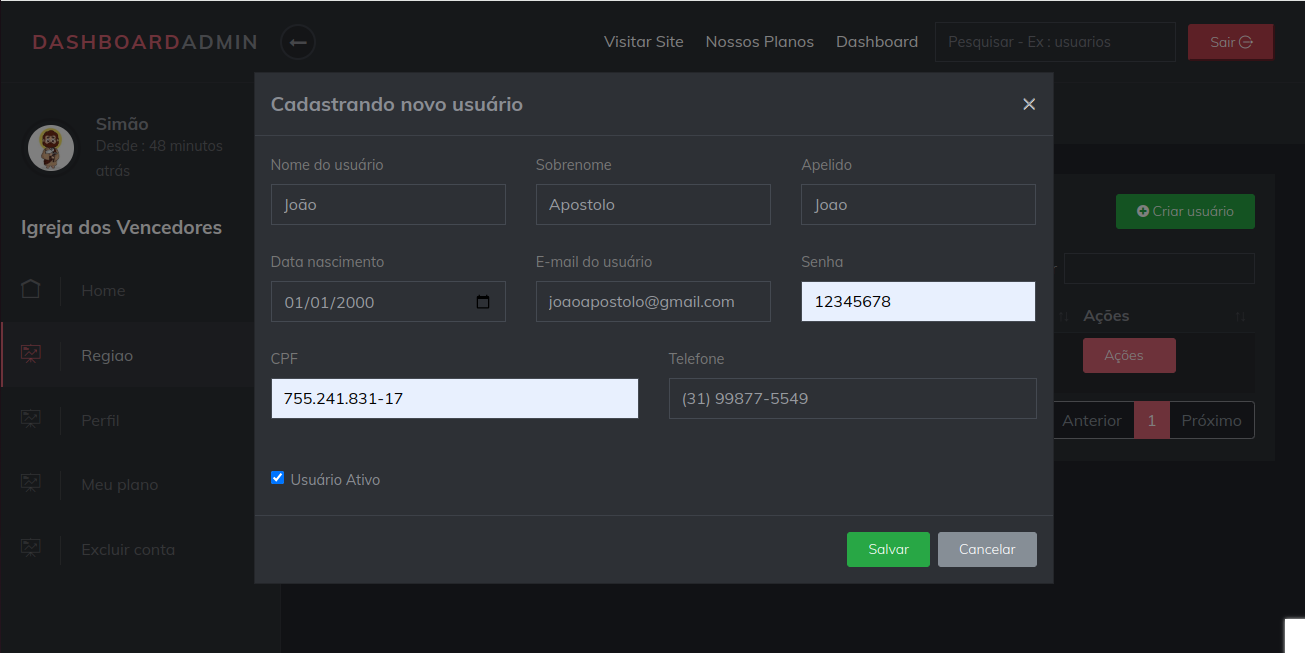Image resolution: width=1305 pixels, height=653 pixels.
Task: Click the Sair logout button
Action: click(1230, 42)
